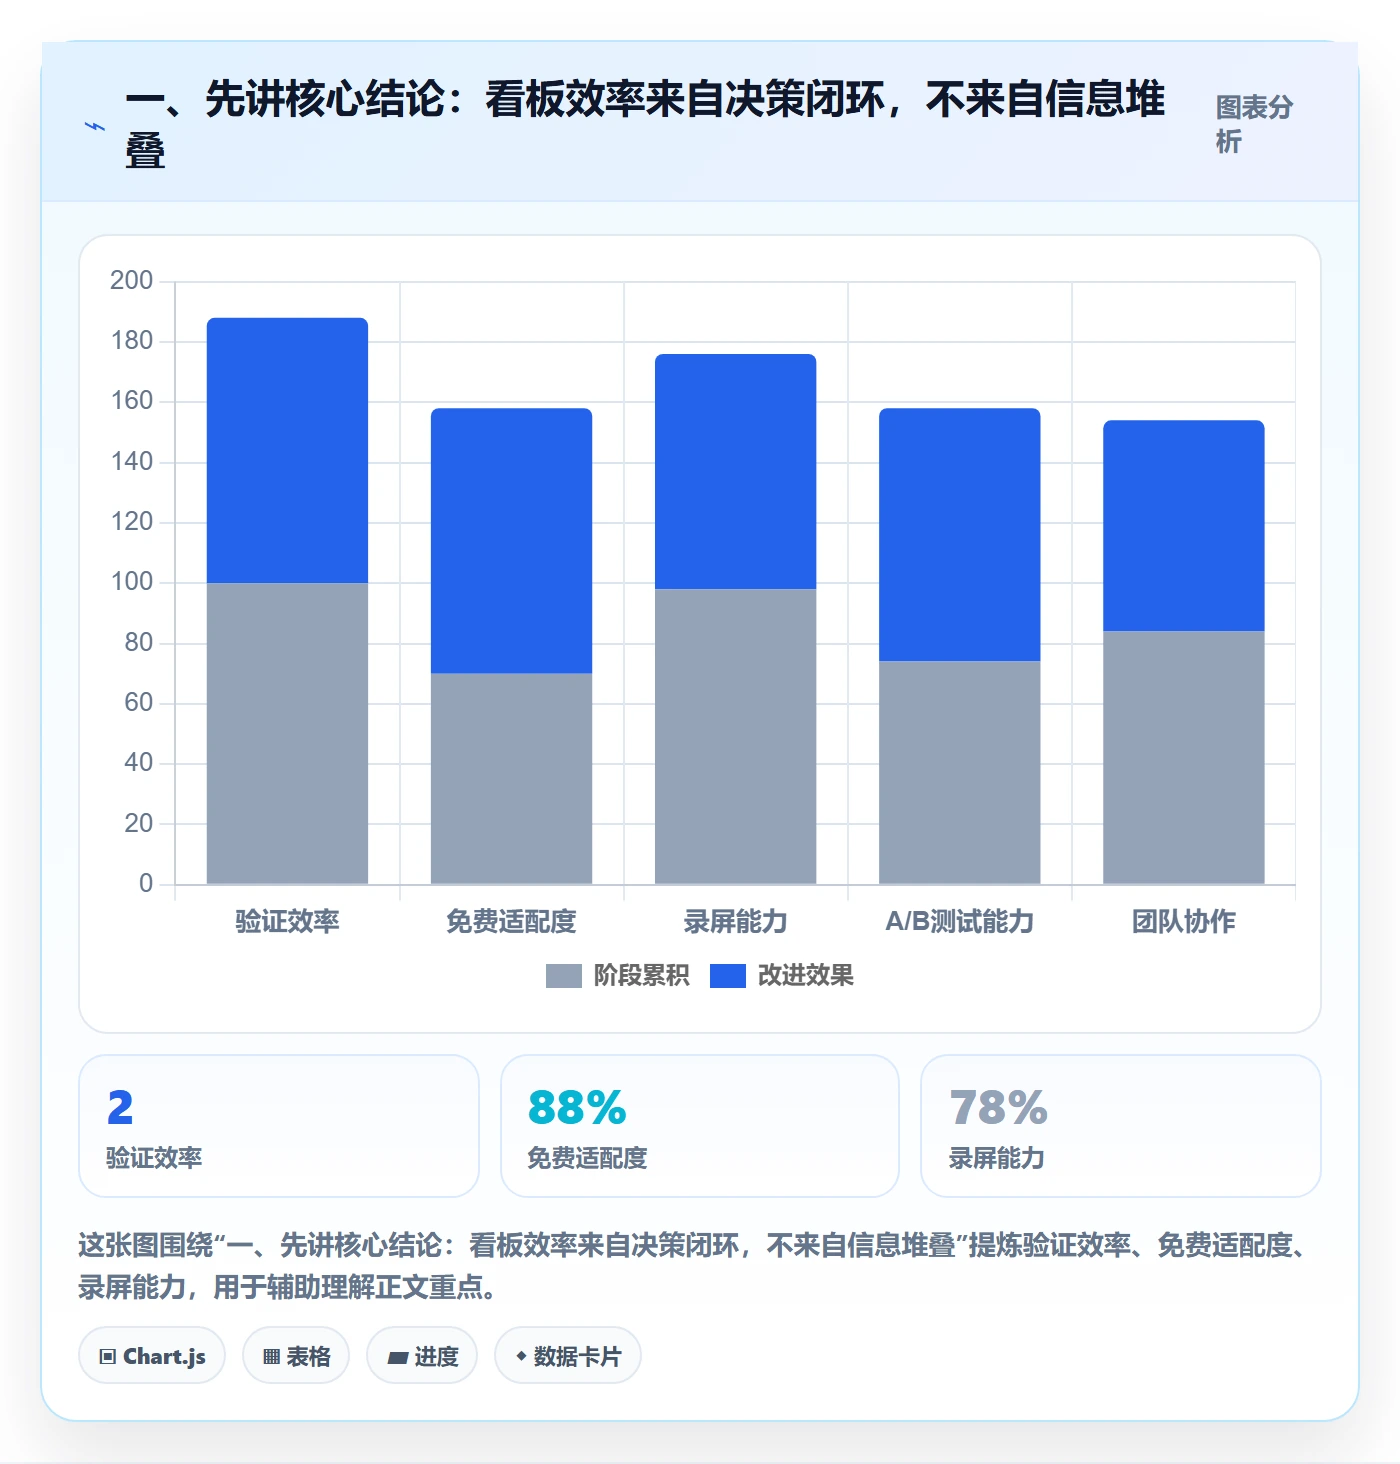This screenshot has height=1464, width=1400.
Task: Click the gray bar segment for A/B测试能力
Action: 959,772
